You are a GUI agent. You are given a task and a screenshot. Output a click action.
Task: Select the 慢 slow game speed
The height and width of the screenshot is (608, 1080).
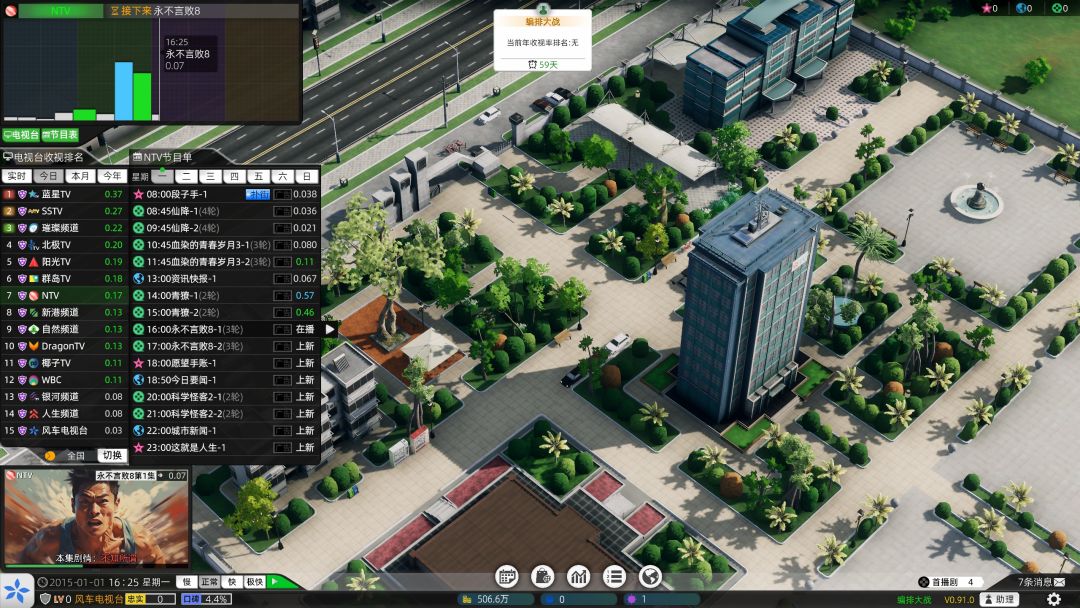(186, 582)
